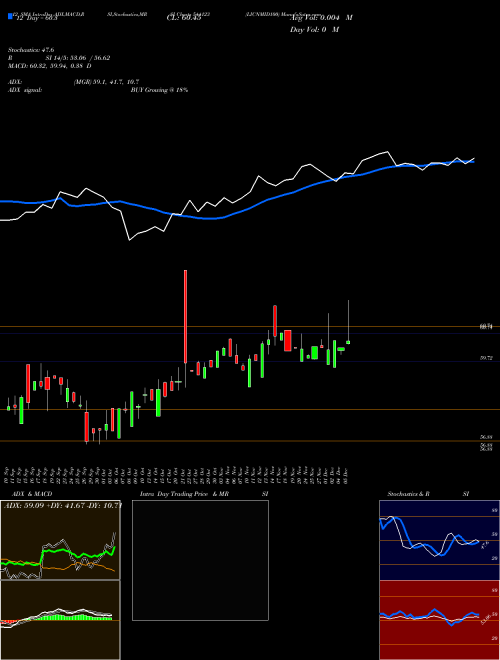Image resolution: width=500 pixels, height=660 pixels.
Task: Click the 'MACD: 60.32, 59.94, 0.38' line
Action: click(47, 66)
